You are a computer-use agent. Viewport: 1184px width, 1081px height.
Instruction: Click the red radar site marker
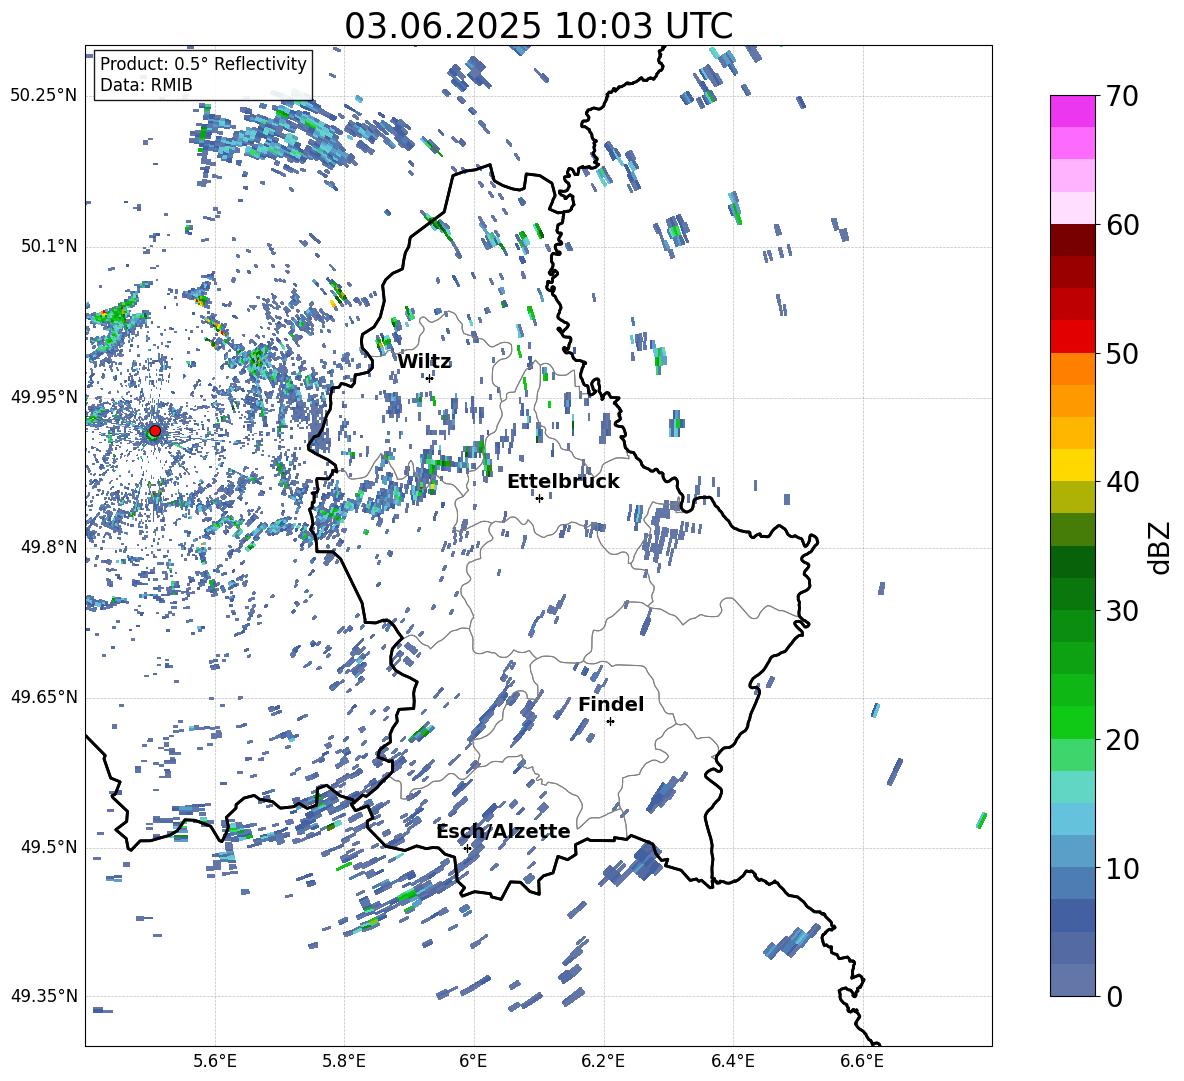pos(155,431)
